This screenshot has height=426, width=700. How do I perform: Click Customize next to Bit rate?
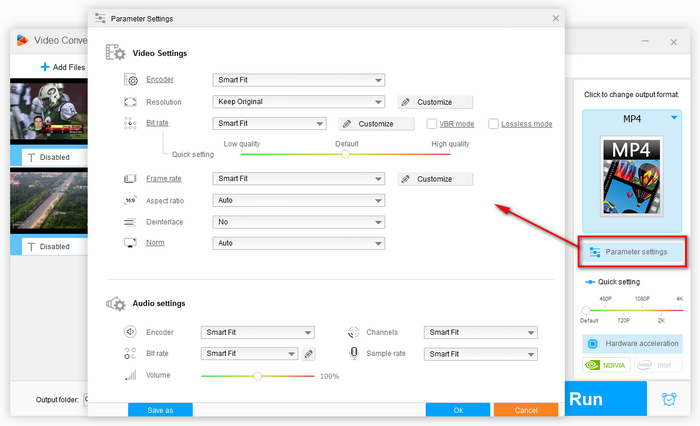[376, 124]
